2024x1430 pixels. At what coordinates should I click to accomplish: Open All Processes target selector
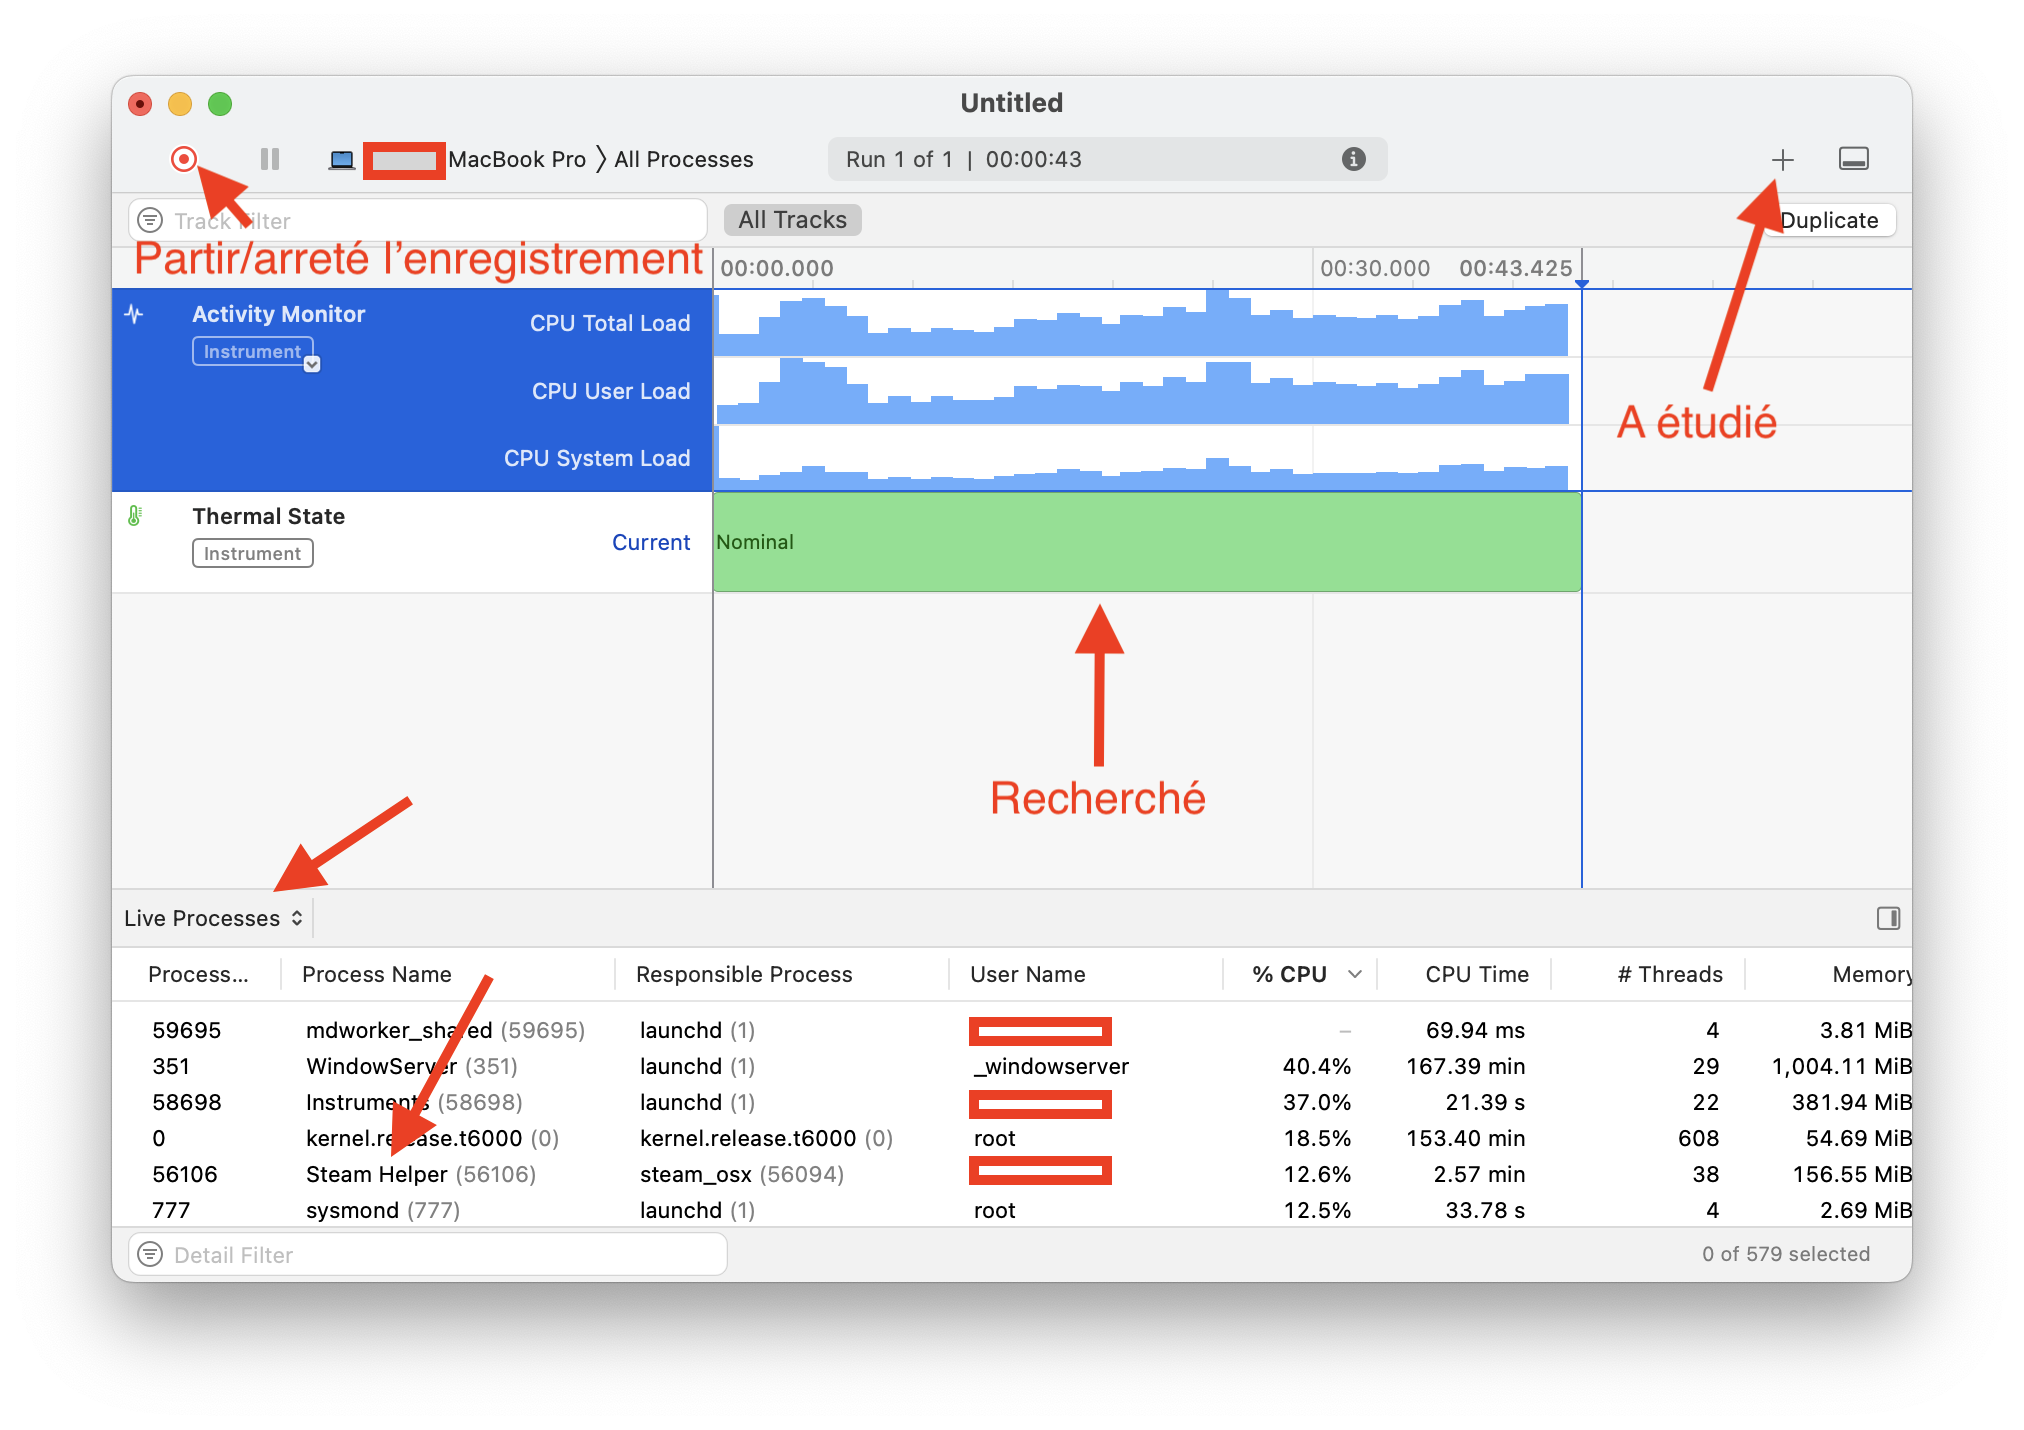683,160
